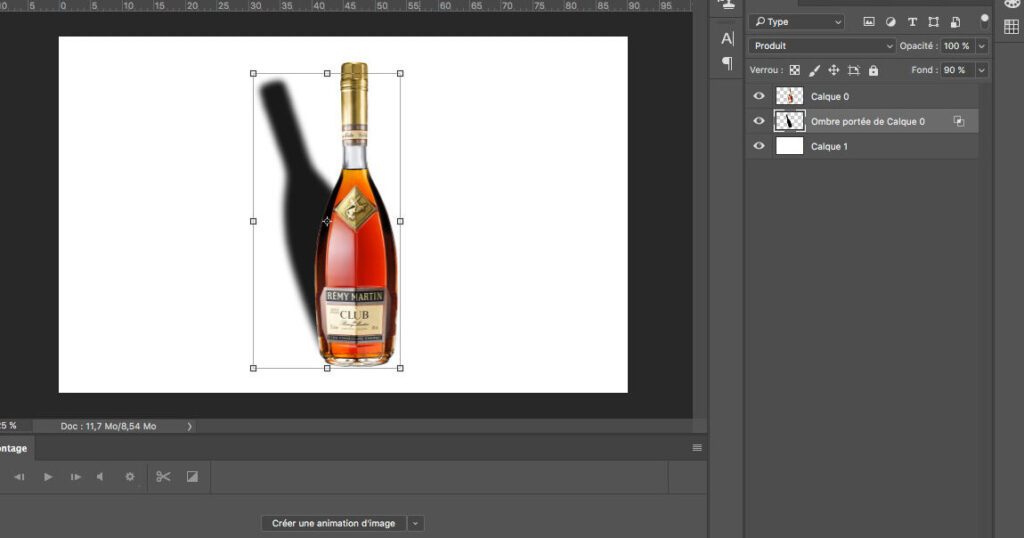The image size is (1024, 538).
Task: Click the bottom-left transform handle
Action: click(253, 368)
